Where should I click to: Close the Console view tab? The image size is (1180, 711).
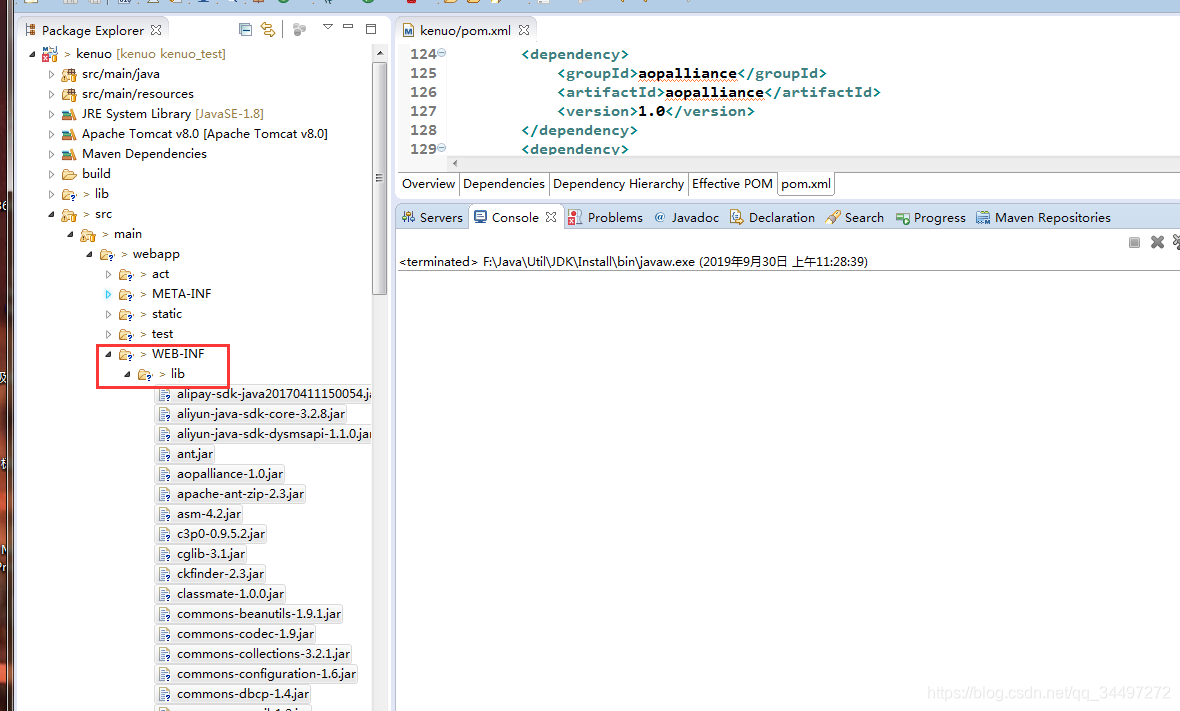click(x=551, y=217)
